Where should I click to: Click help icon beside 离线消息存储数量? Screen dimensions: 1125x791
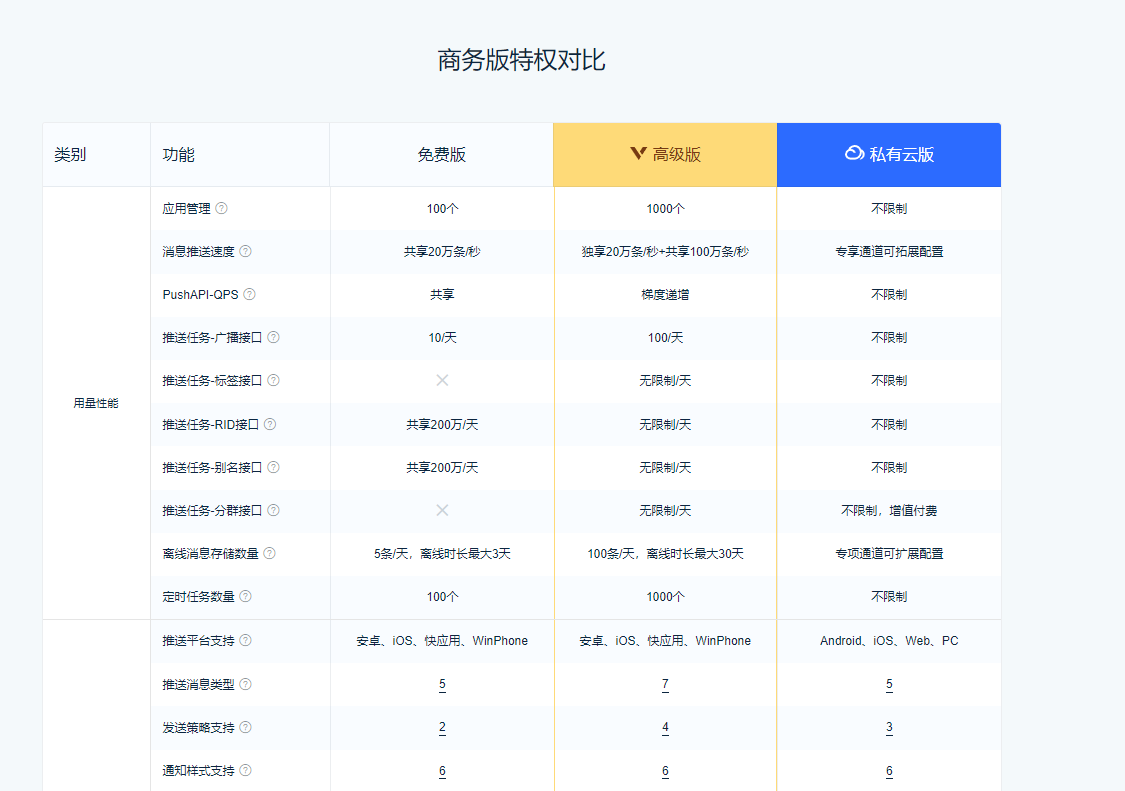click(270, 553)
